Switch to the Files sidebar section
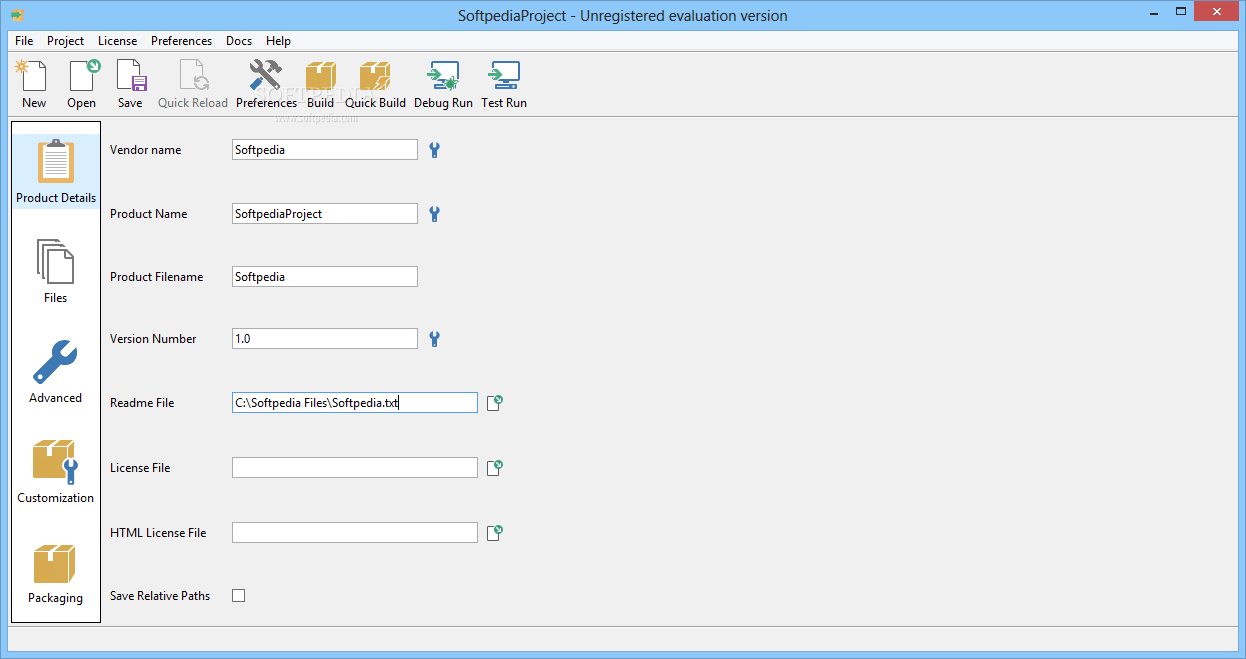1246x659 pixels. click(56, 271)
